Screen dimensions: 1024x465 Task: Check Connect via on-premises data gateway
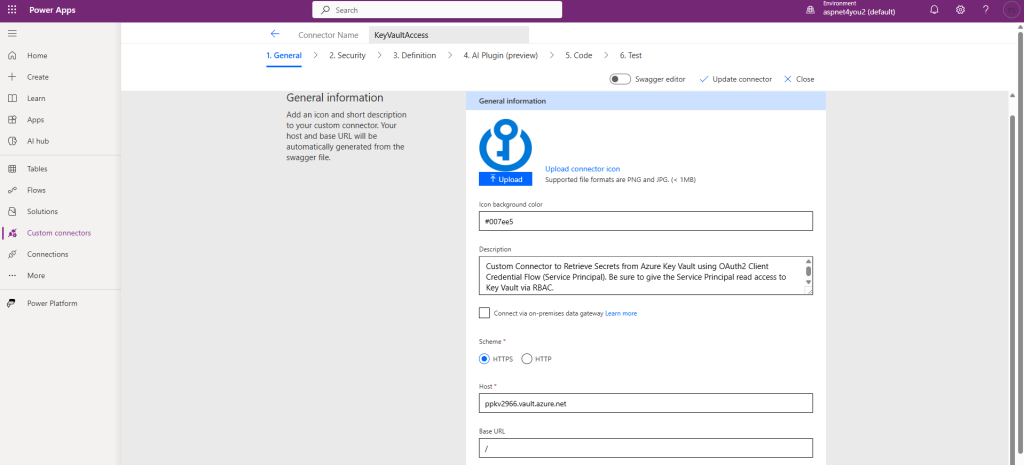(484, 313)
